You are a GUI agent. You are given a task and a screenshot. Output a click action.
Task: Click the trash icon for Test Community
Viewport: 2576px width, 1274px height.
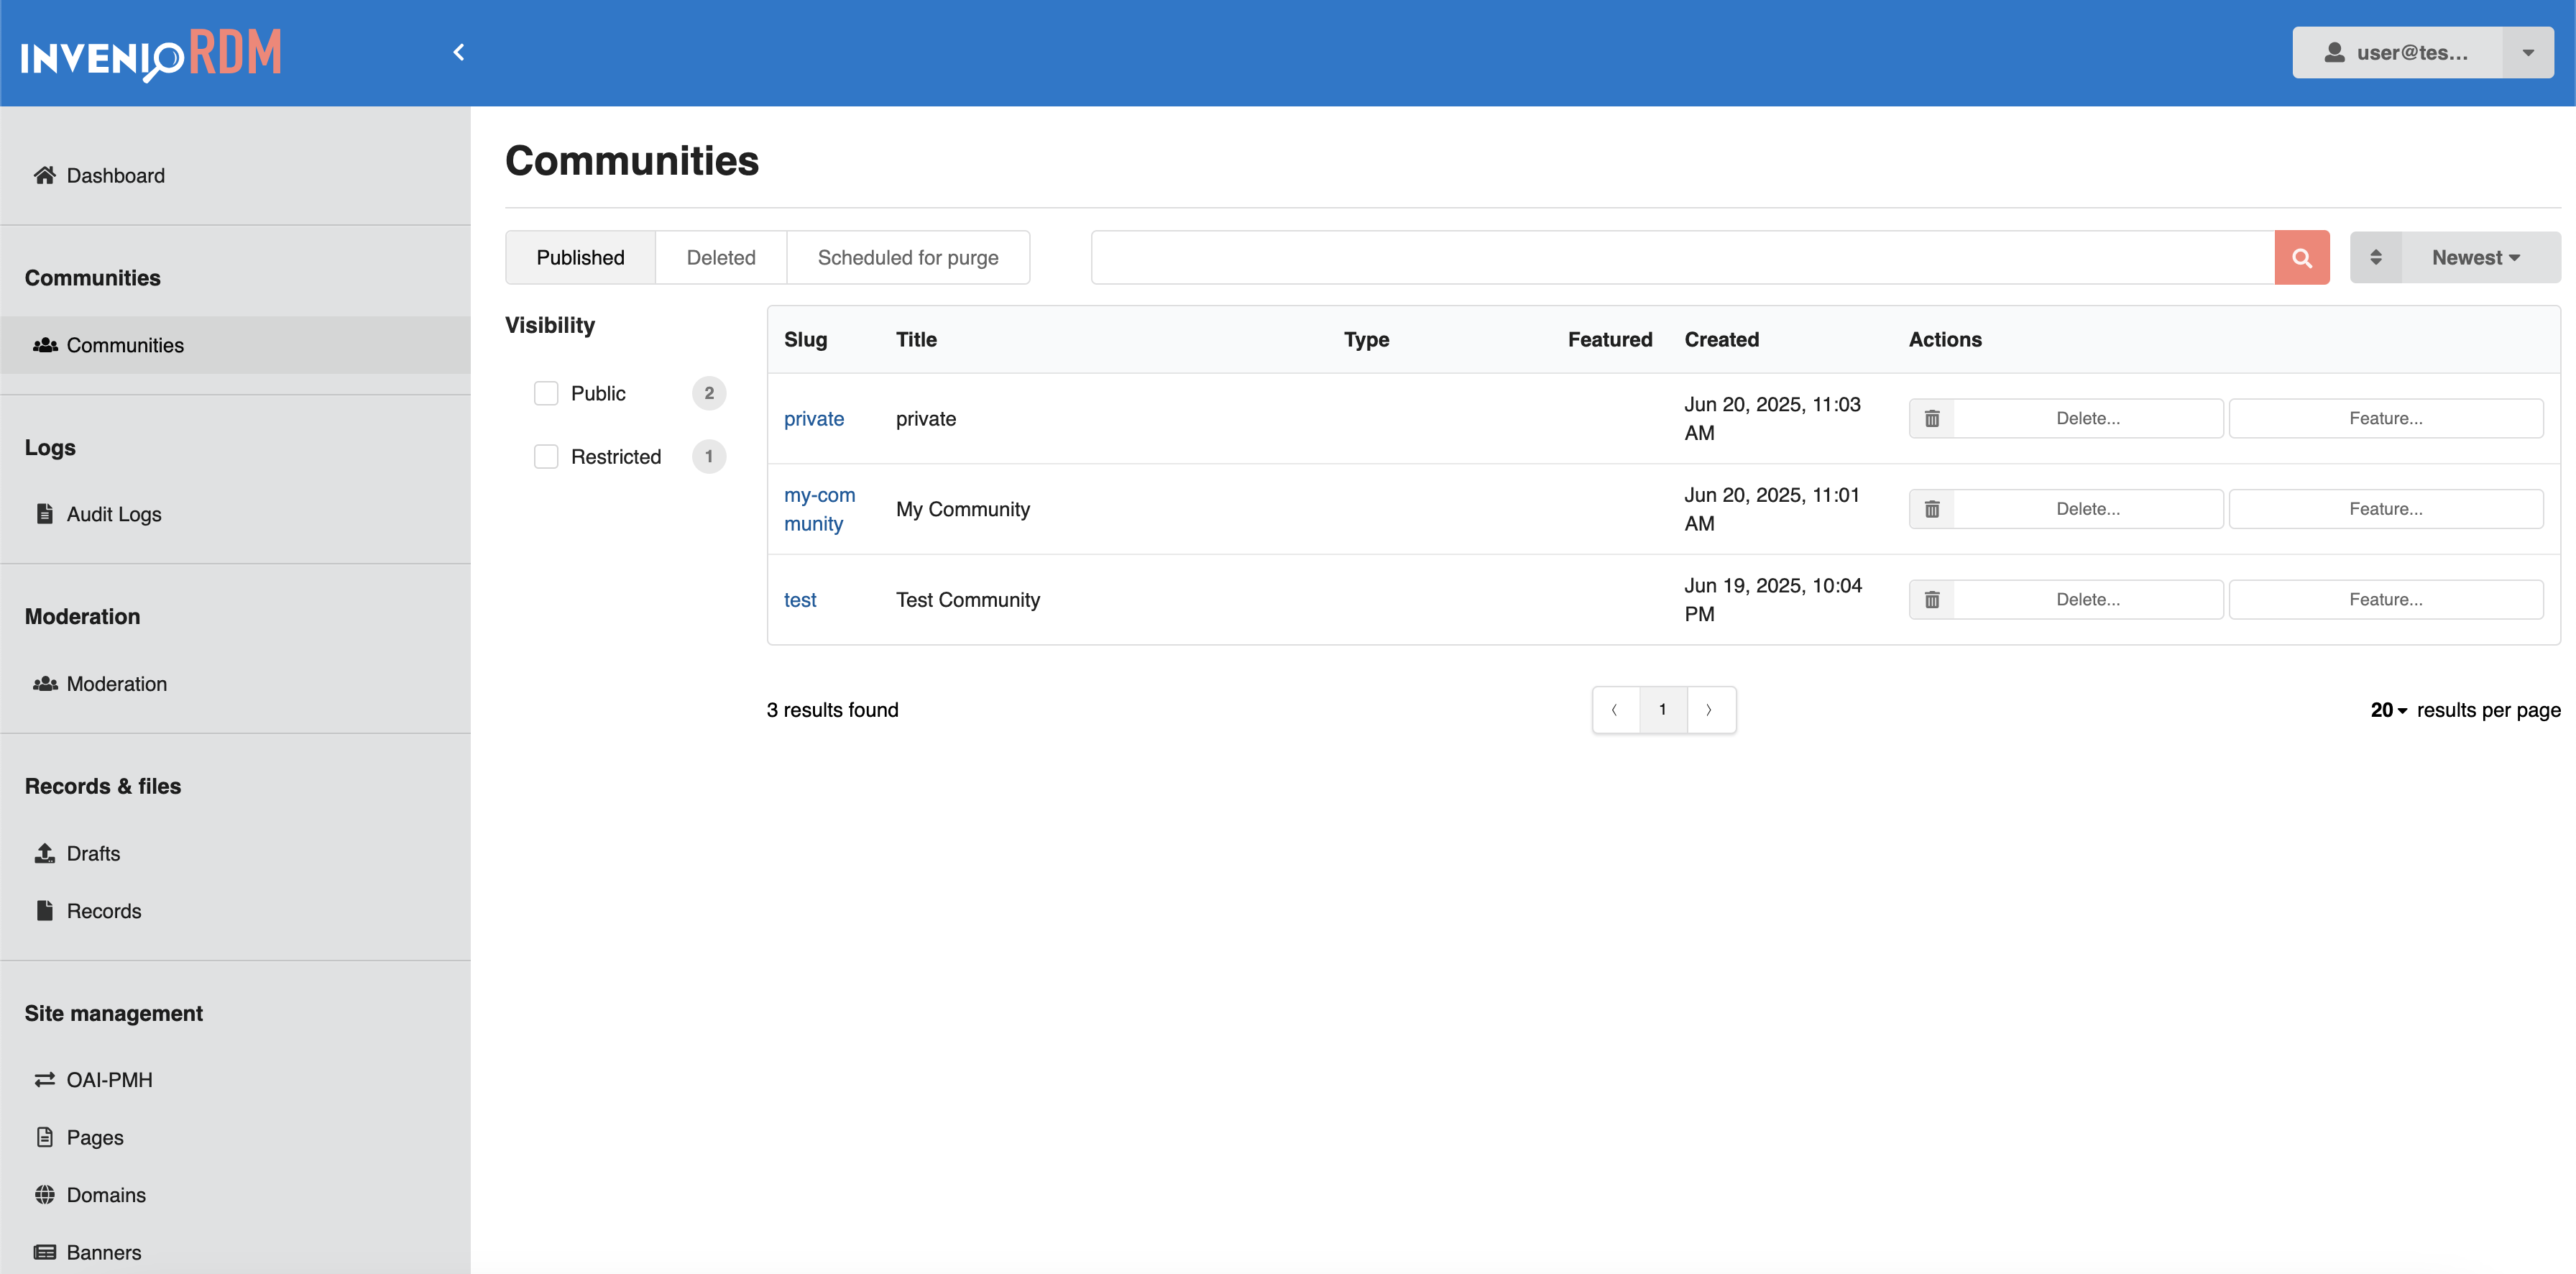(x=1931, y=600)
